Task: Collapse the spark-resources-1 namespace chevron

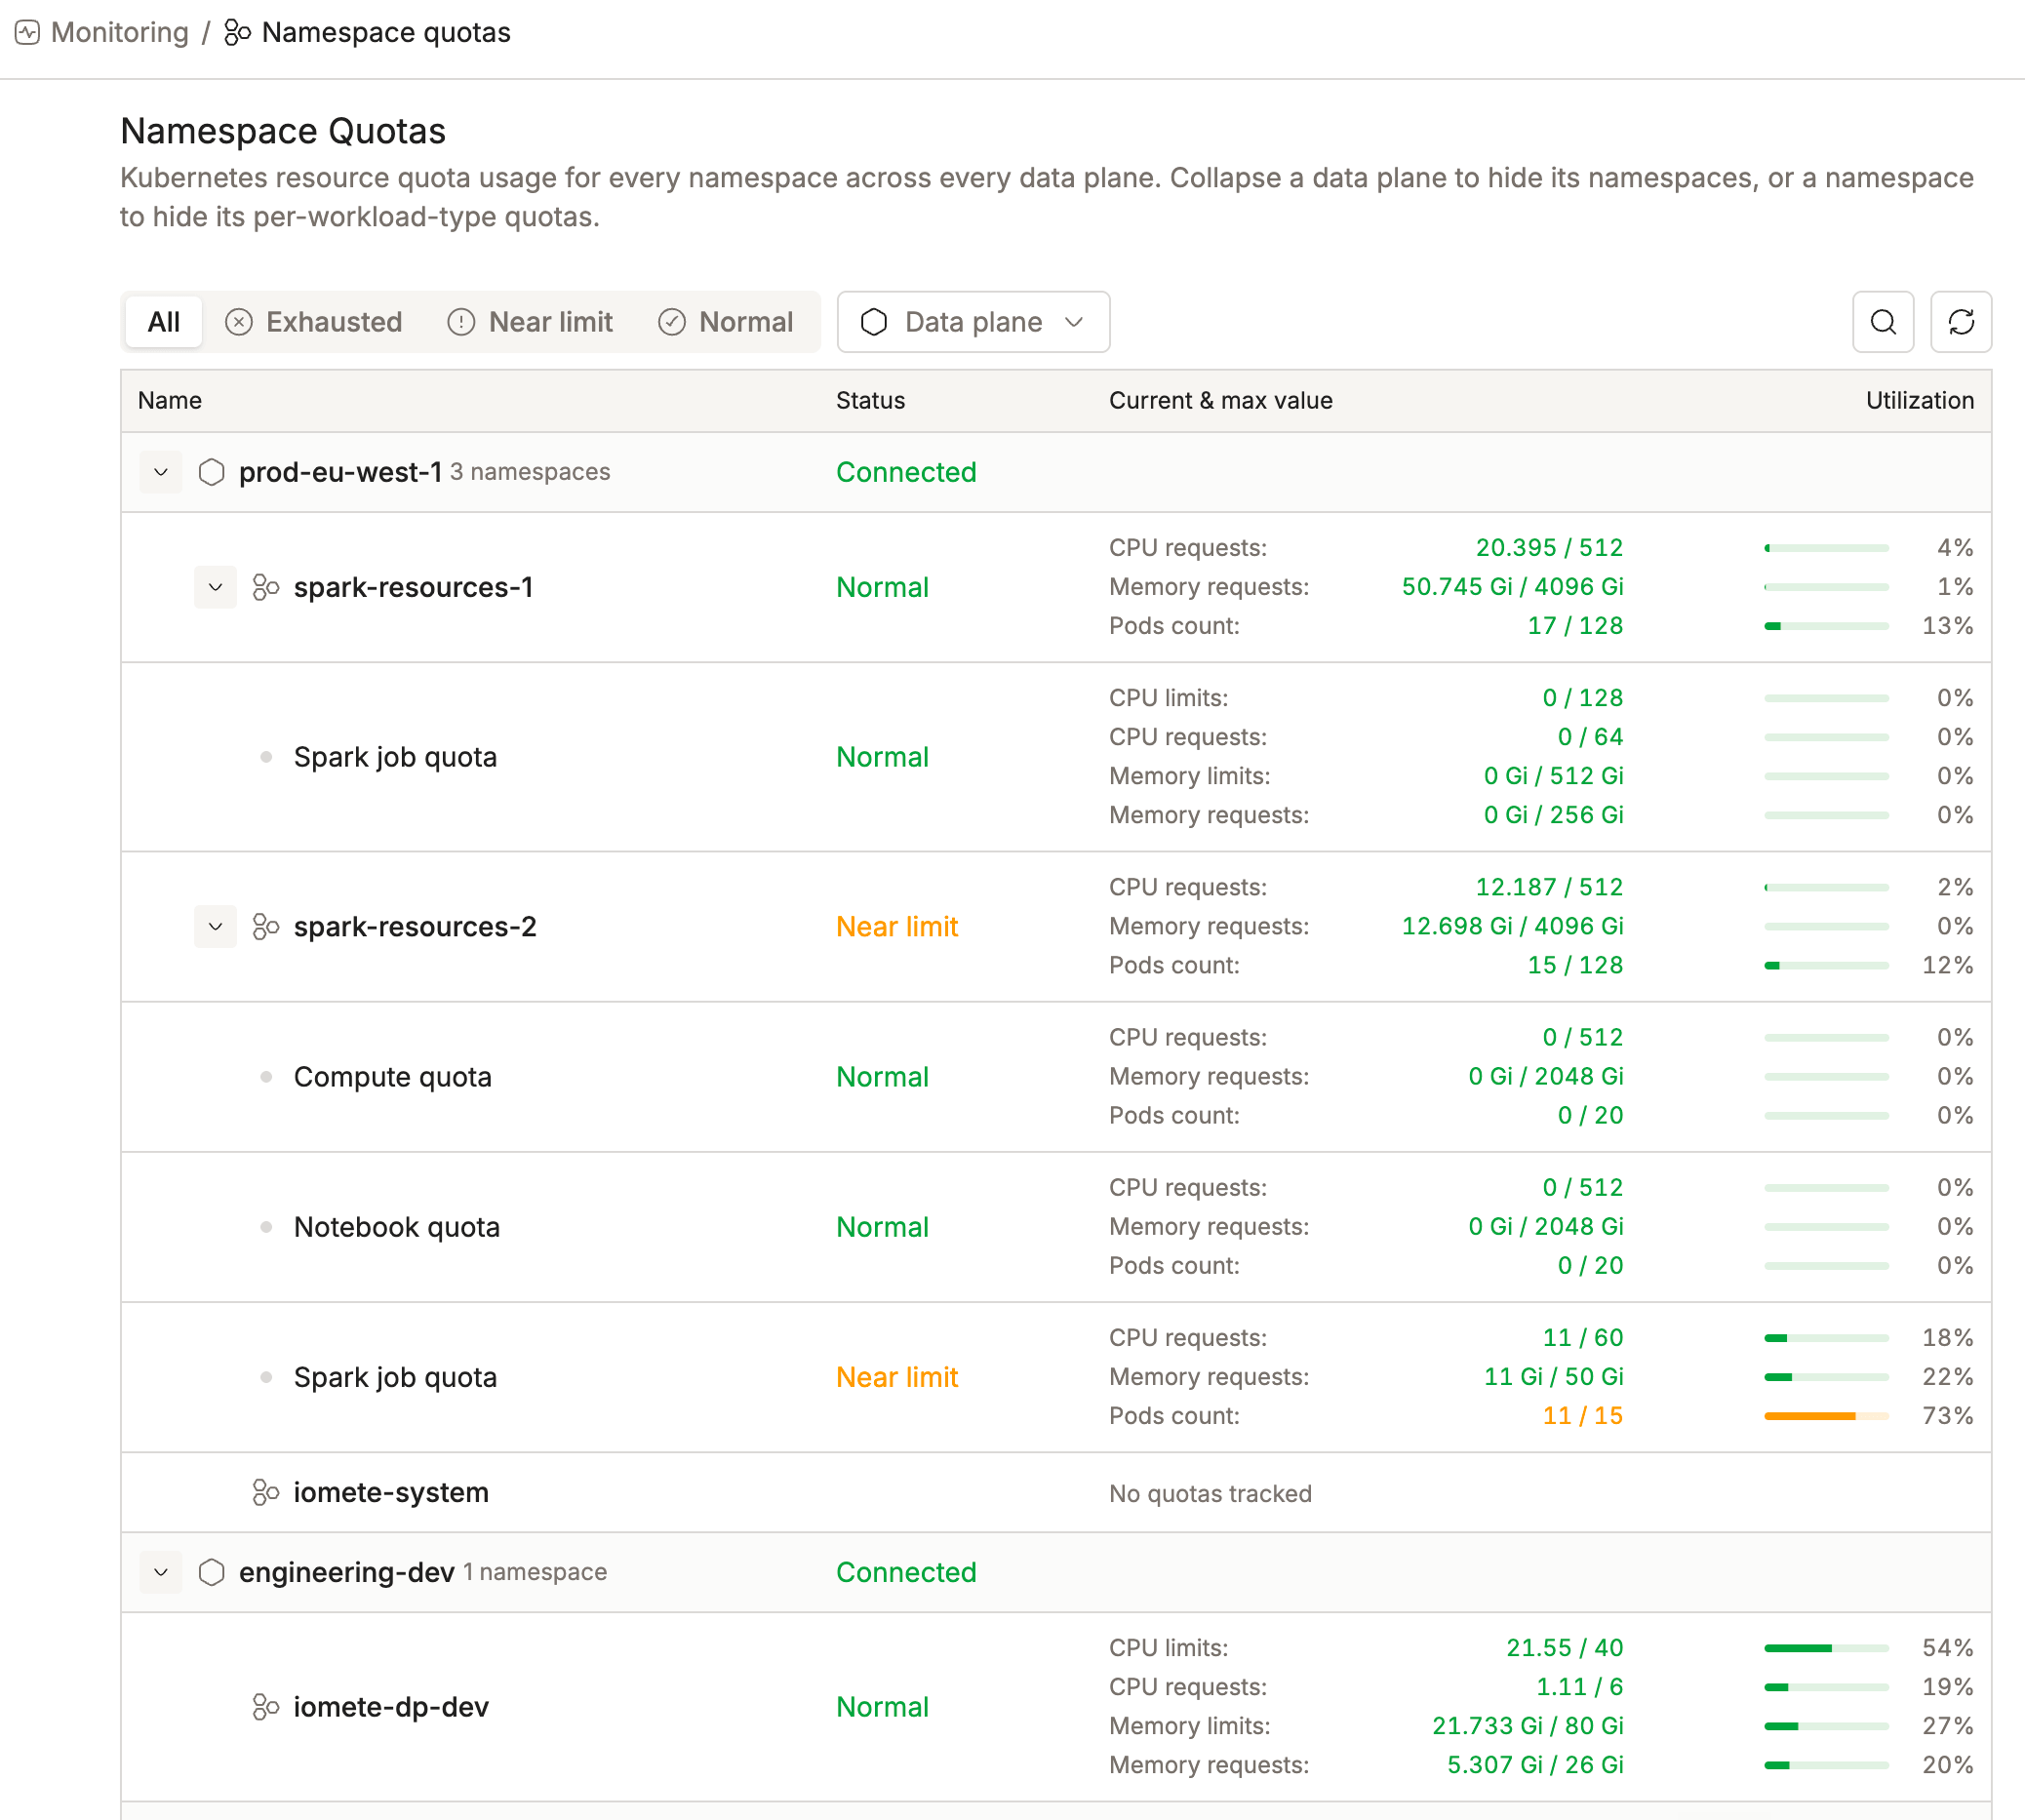Action: point(215,587)
